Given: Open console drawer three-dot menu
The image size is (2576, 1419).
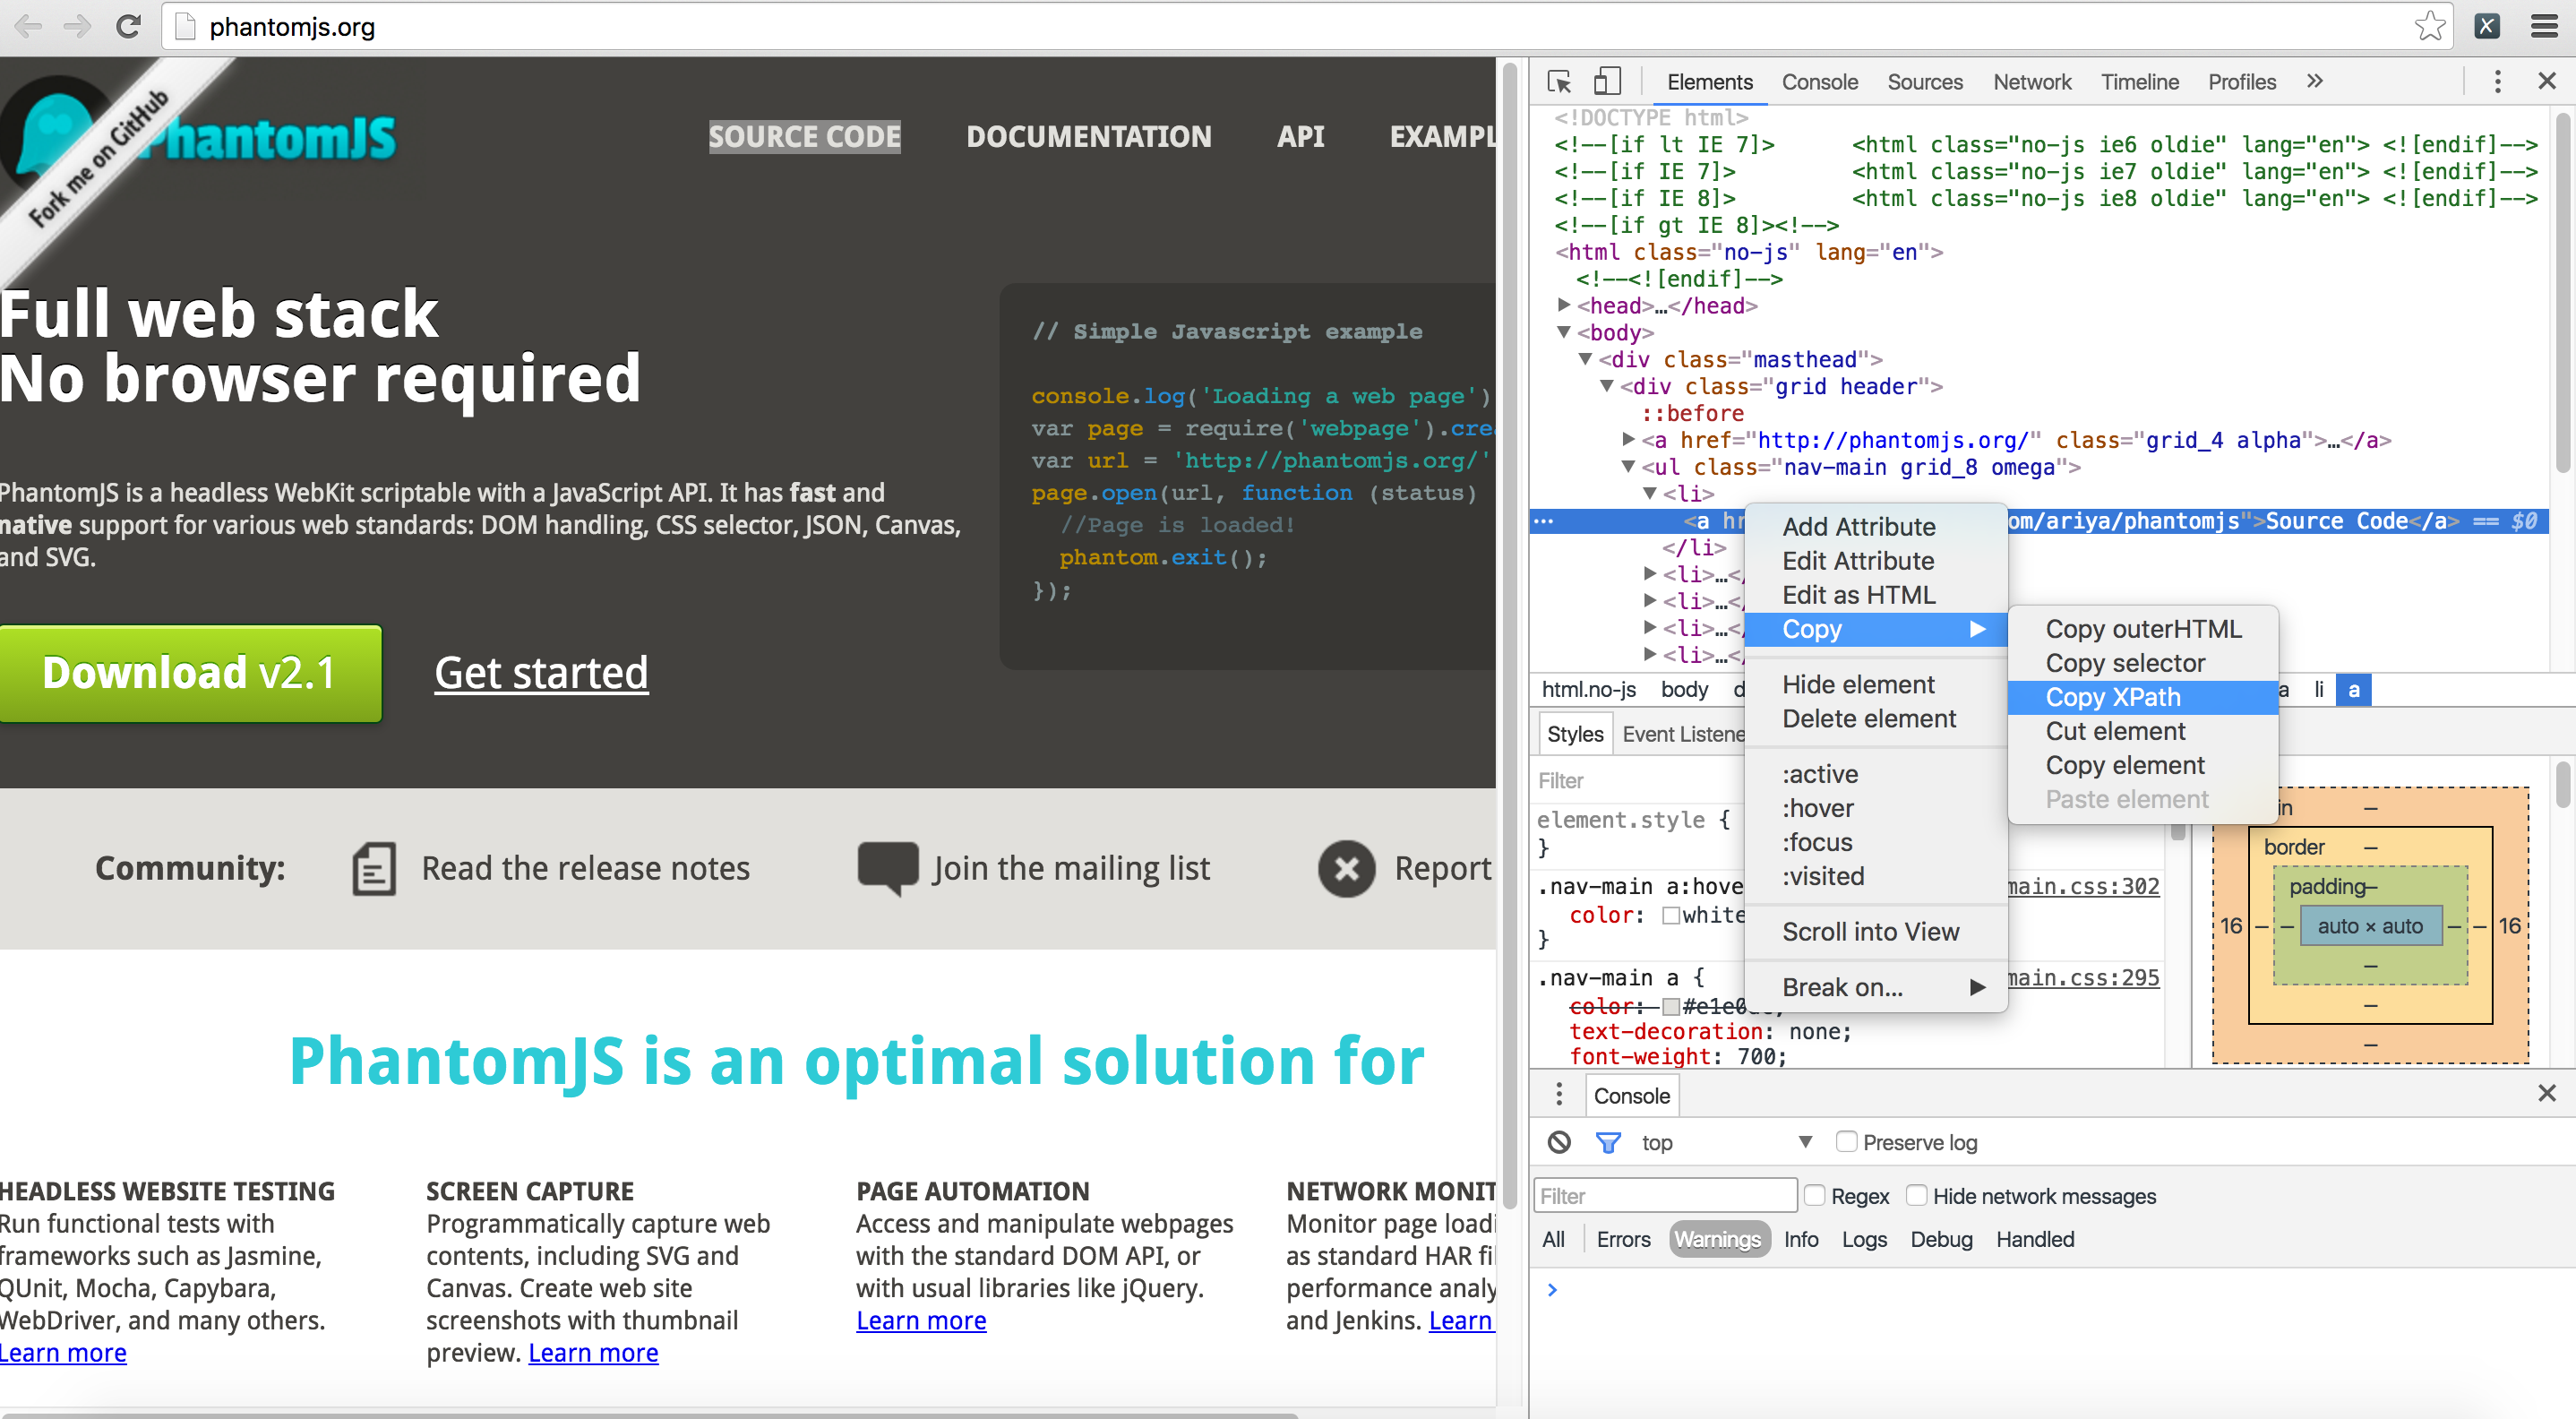Looking at the screenshot, I should tap(1559, 1094).
